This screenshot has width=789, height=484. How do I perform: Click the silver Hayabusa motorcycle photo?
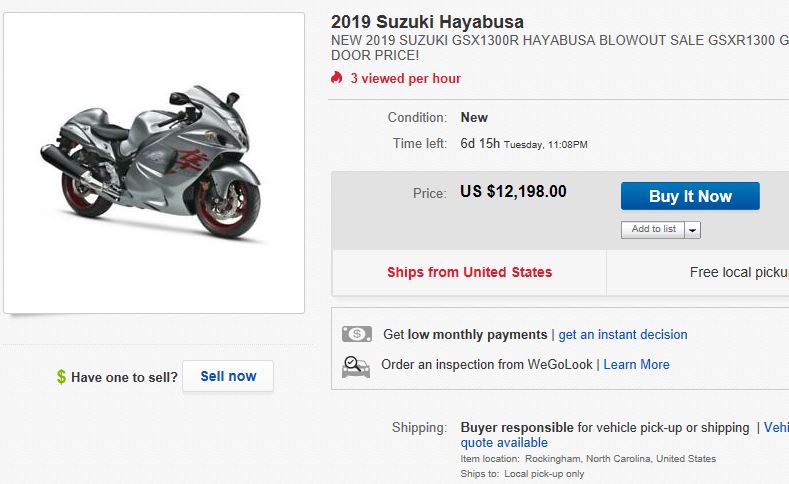(x=154, y=165)
